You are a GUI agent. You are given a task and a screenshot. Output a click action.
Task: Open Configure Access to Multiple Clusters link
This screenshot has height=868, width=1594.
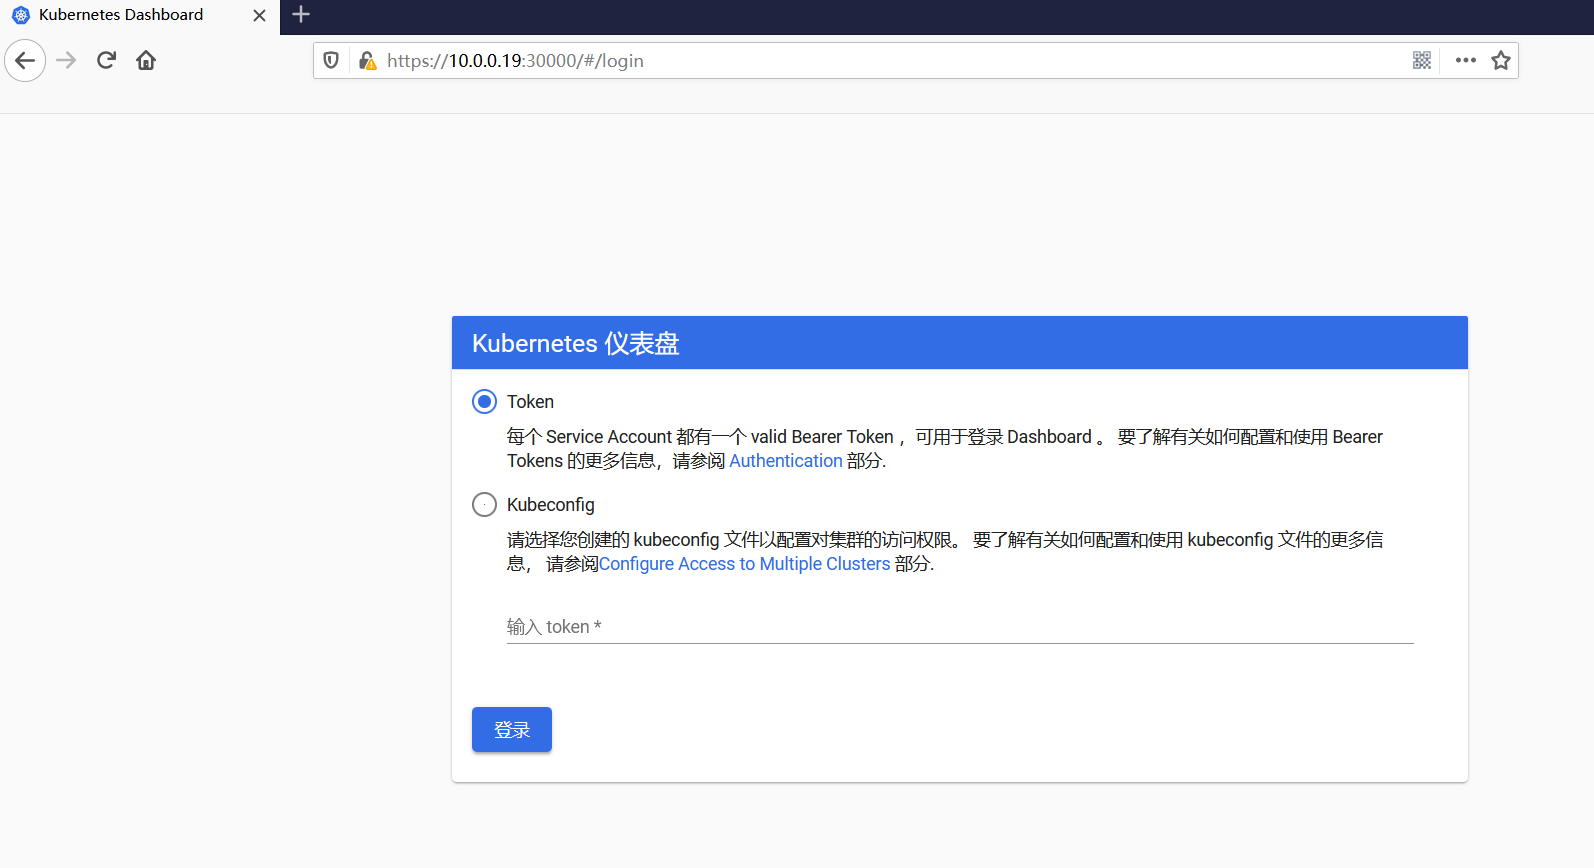point(744,564)
